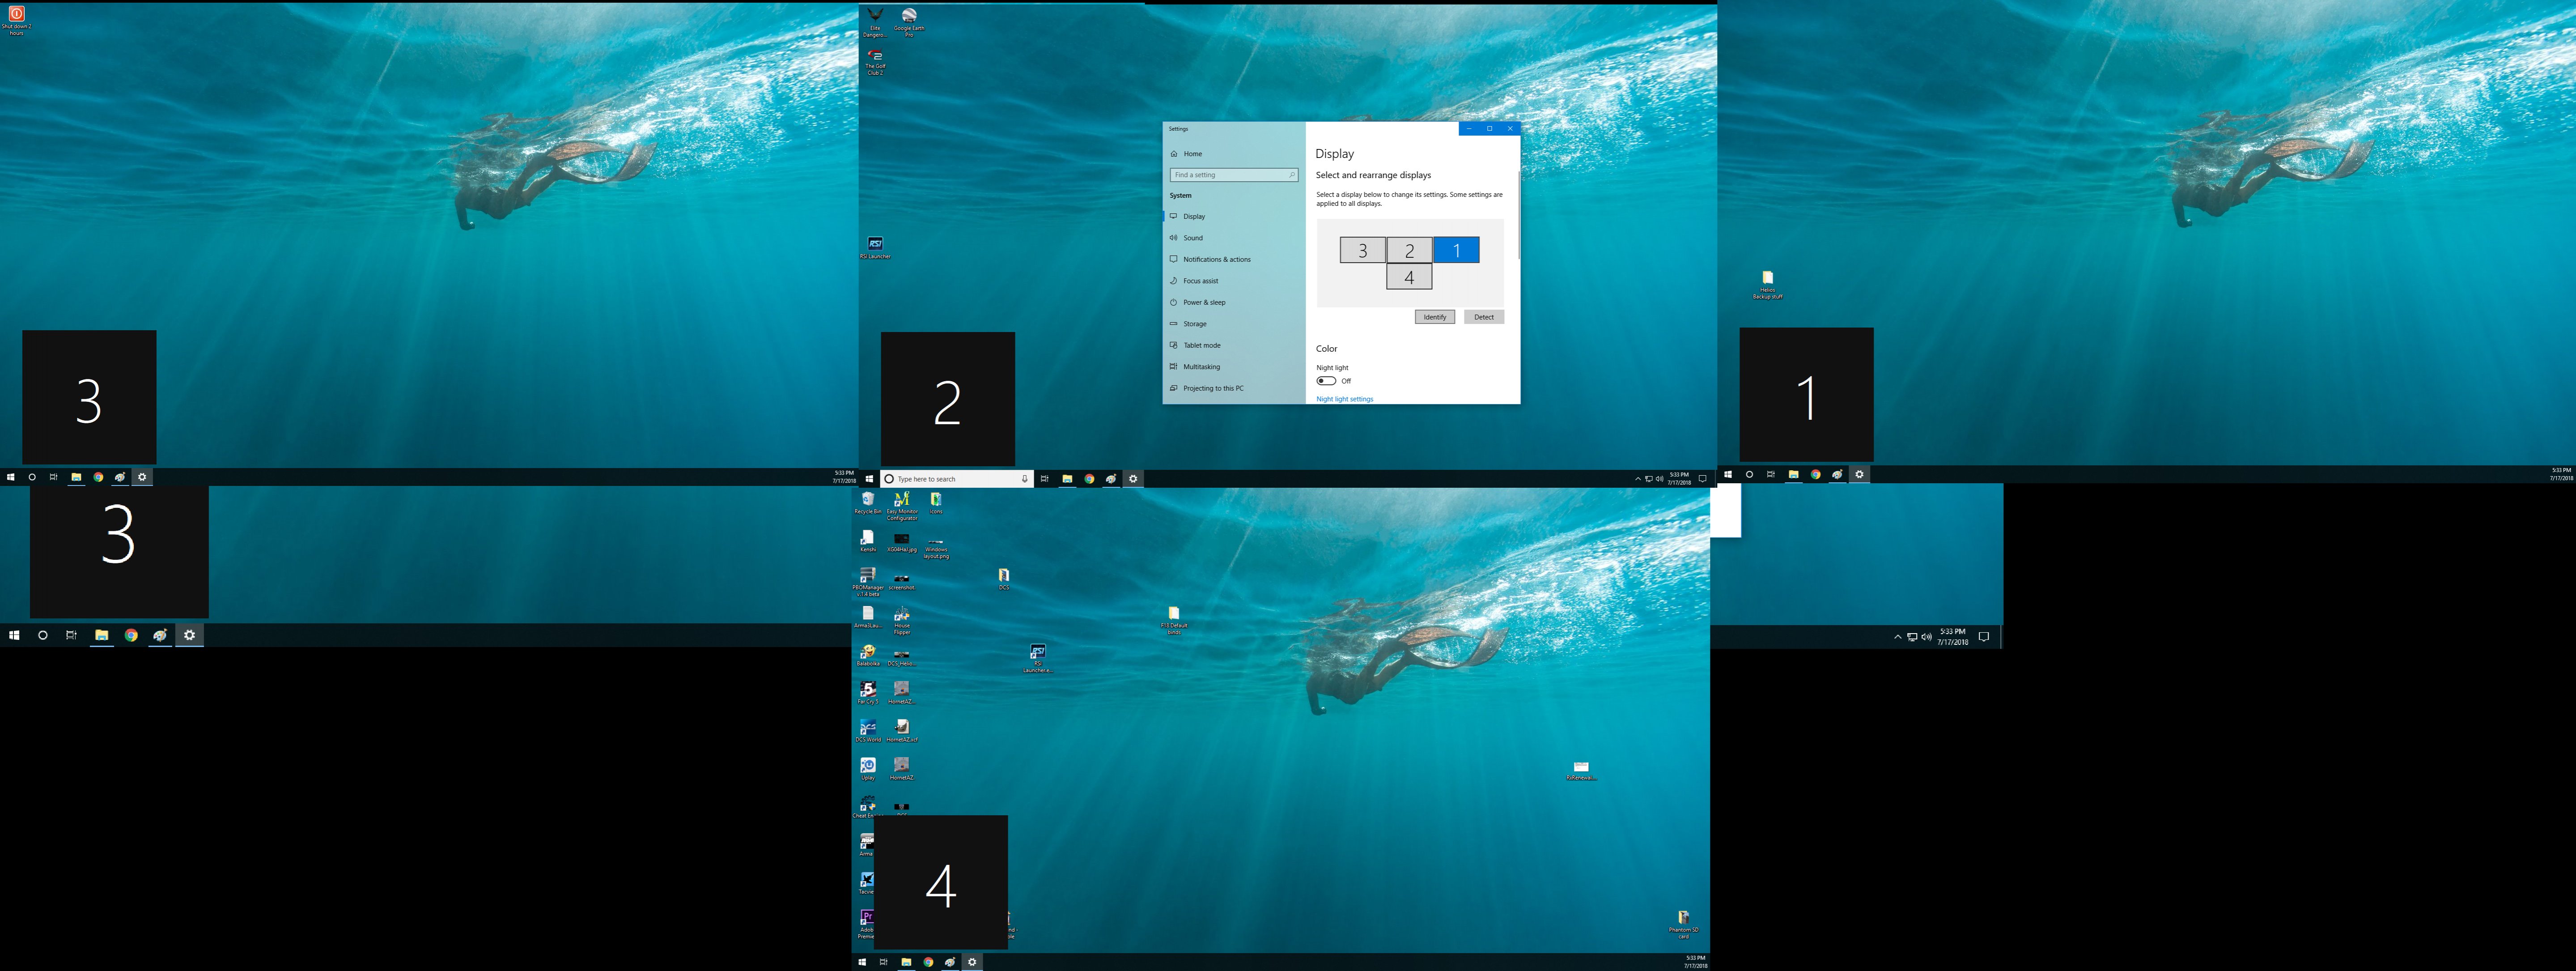Launch the DCS World shortcut
Image resolution: width=2576 pixels, height=971 pixels.
click(868, 732)
